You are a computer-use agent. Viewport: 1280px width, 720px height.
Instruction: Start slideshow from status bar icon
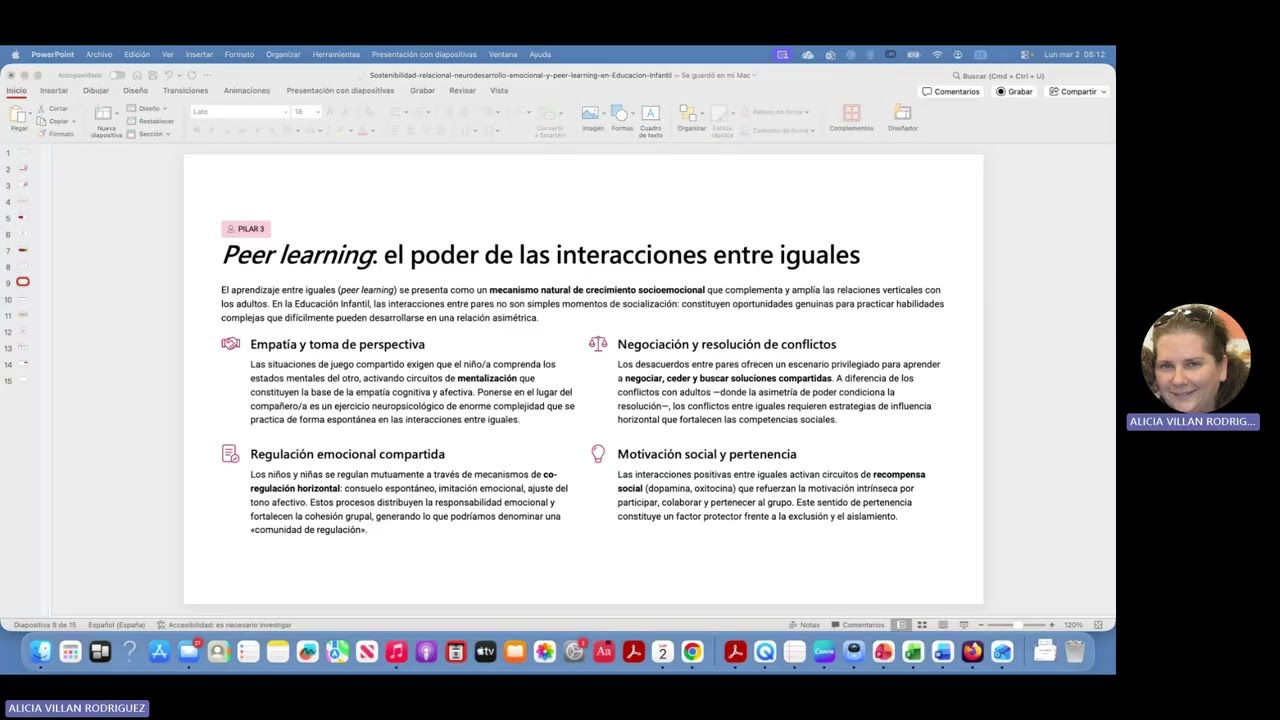[963, 625]
